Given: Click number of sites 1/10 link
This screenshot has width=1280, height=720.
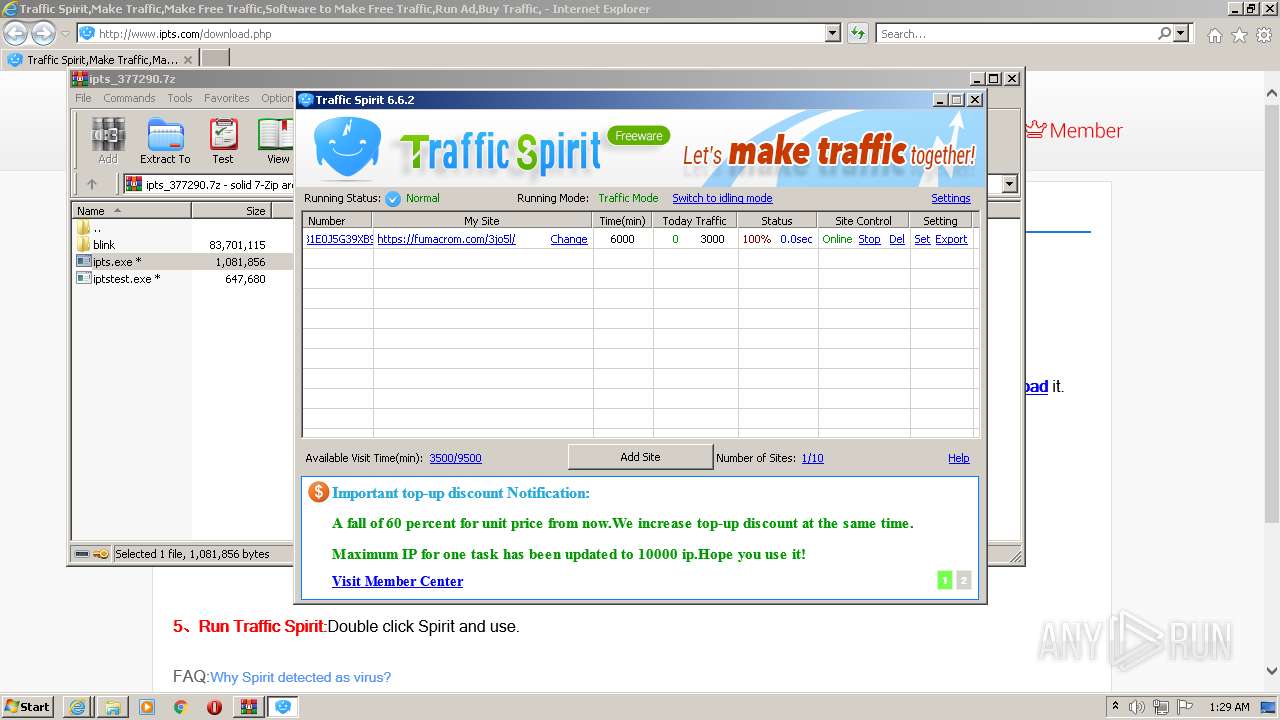Looking at the screenshot, I should click(813, 459).
